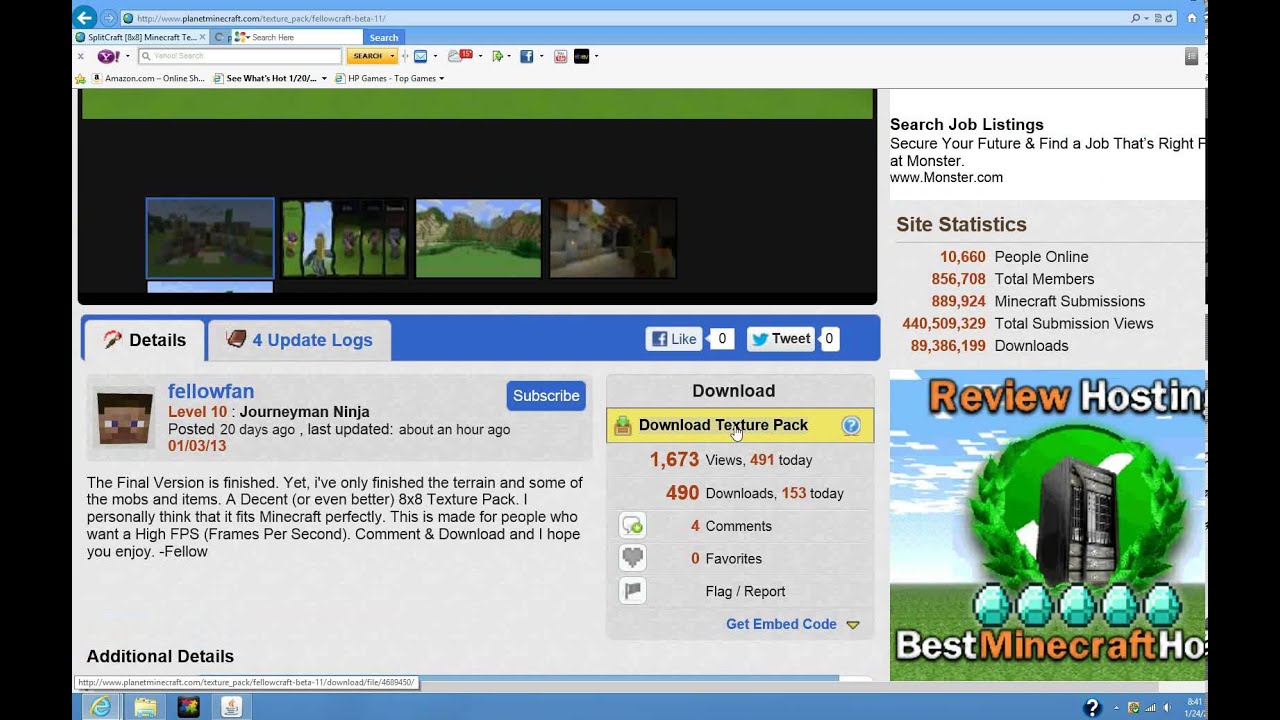Open the YouTube icon on Yahoo toolbar
Viewport: 1280px width, 720px height.
tap(560, 56)
